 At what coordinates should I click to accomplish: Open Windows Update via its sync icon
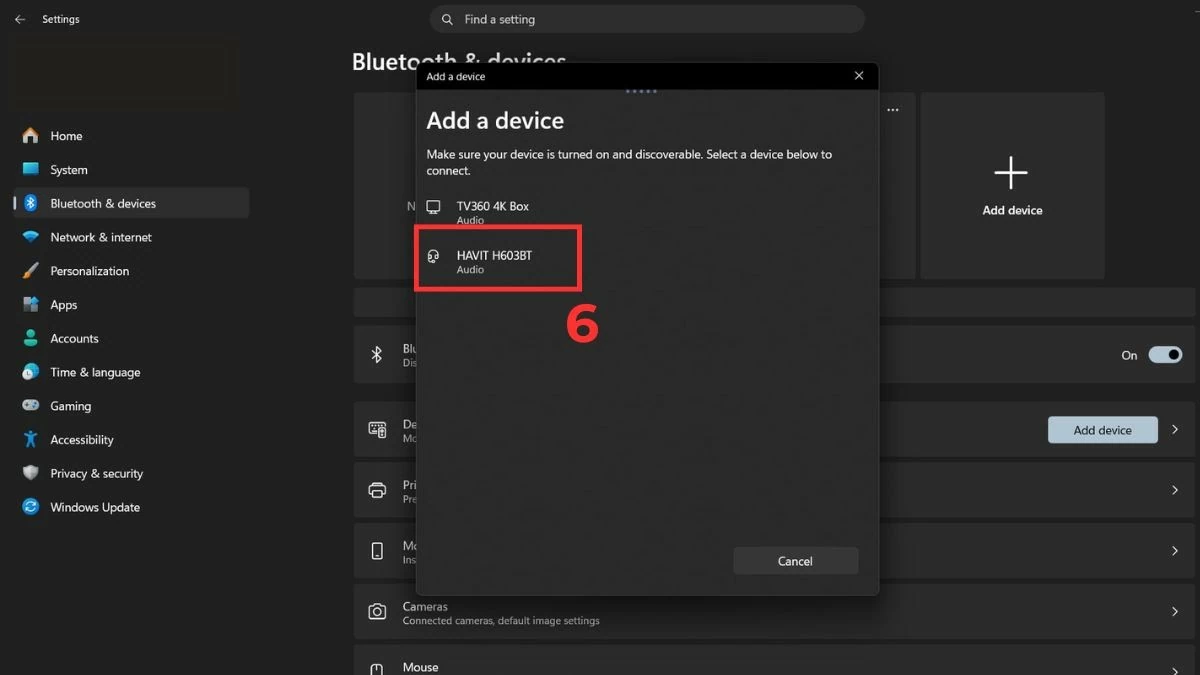pyautogui.click(x=30, y=507)
